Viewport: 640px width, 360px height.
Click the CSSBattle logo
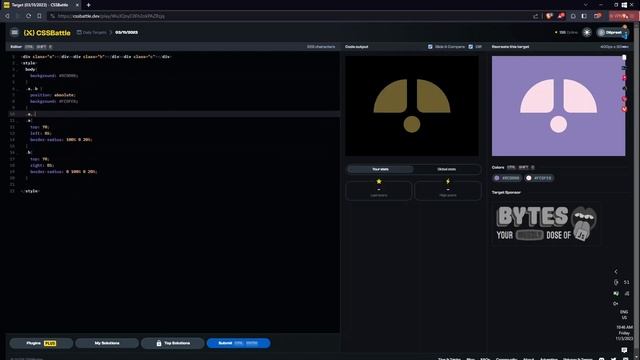(x=47, y=33)
